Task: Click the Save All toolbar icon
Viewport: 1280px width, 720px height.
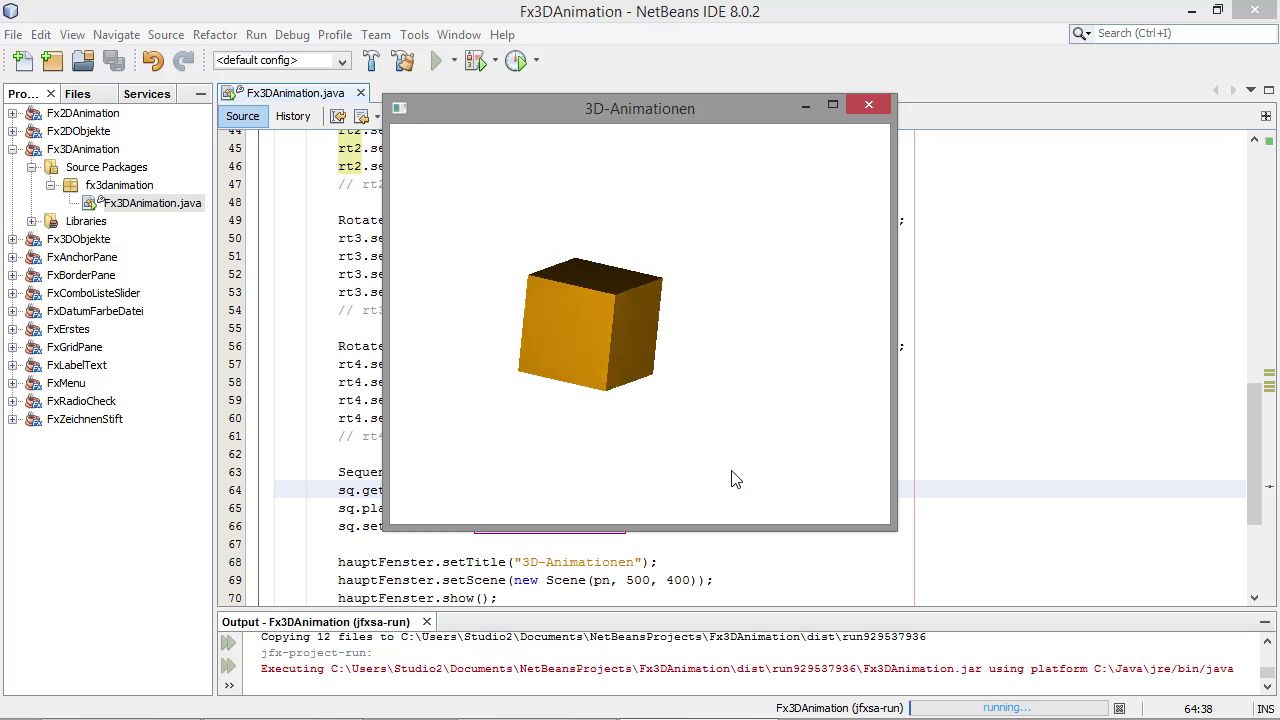Action: 113,61
